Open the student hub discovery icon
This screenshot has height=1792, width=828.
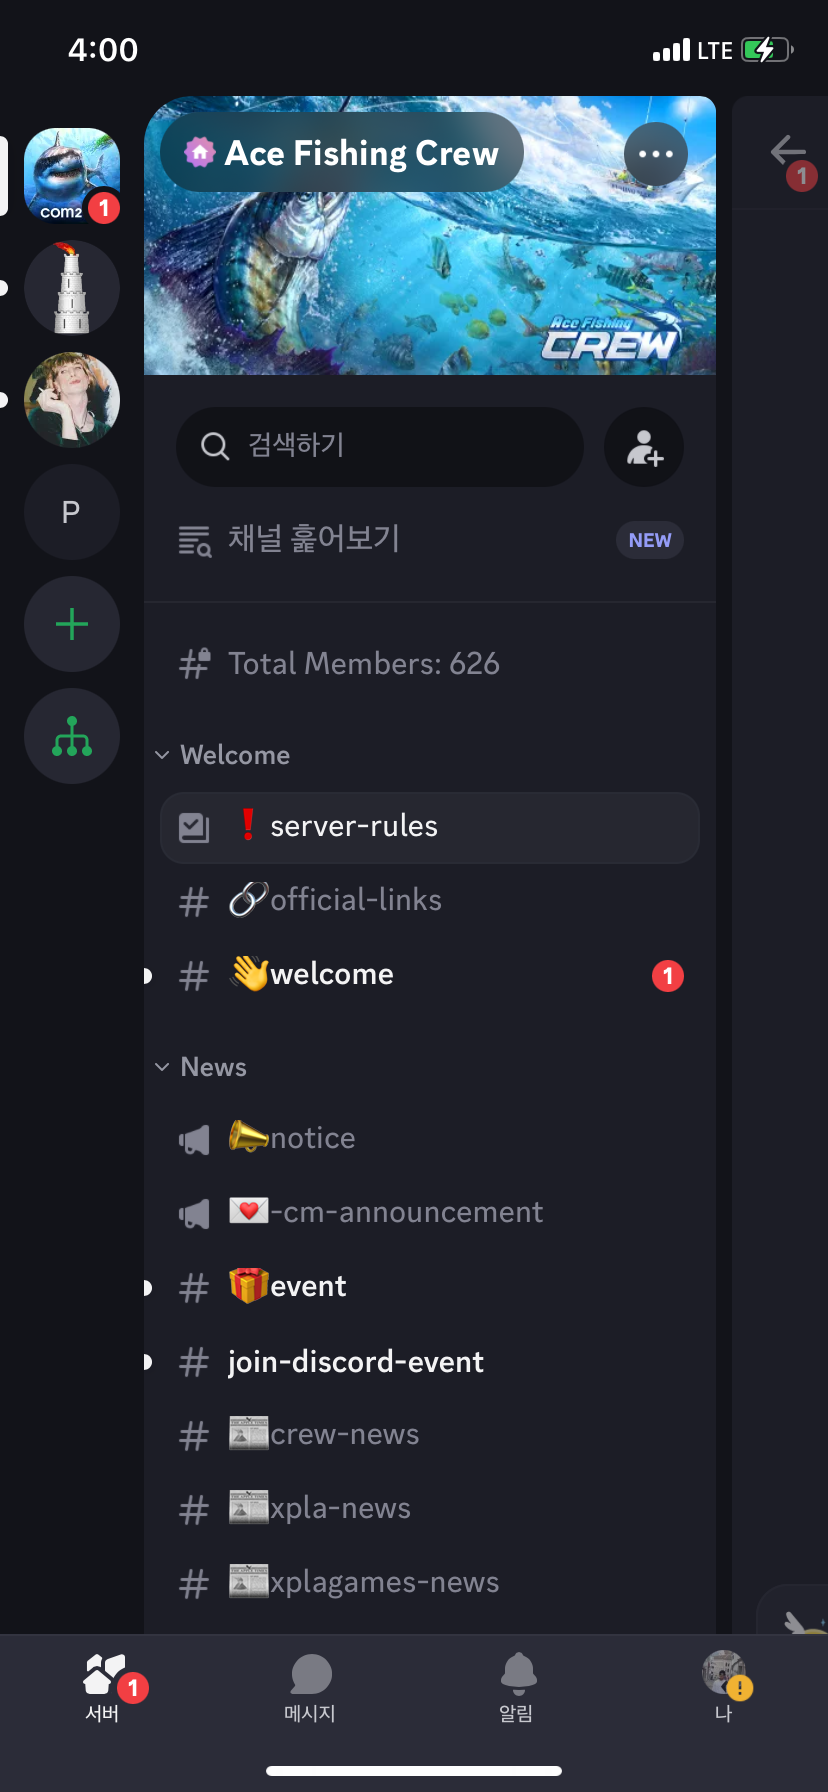72,737
